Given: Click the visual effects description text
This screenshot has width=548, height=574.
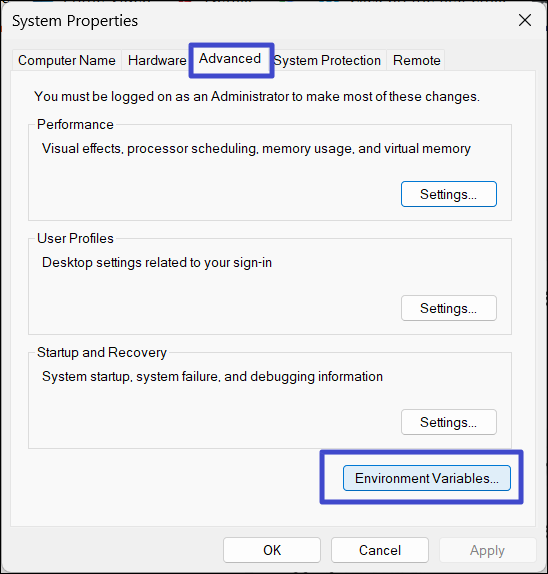Looking at the screenshot, I should tap(256, 149).
